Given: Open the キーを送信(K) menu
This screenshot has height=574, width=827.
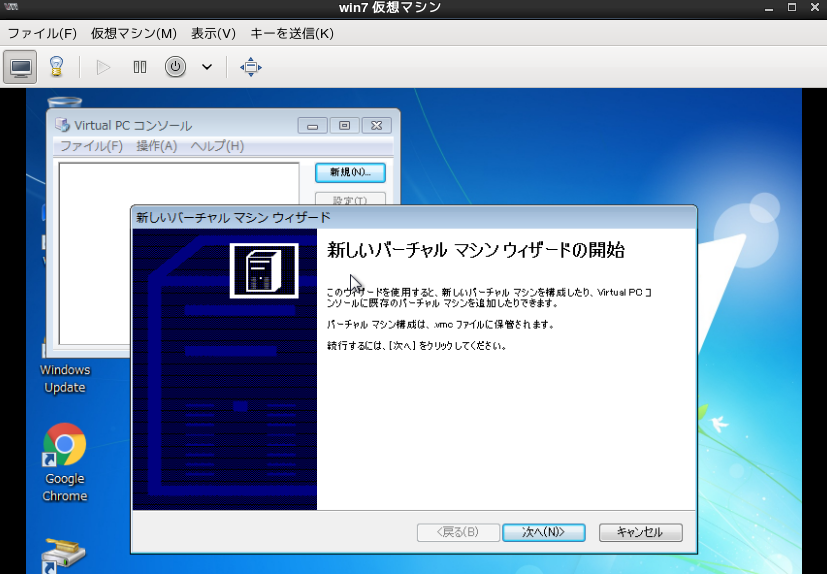Looking at the screenshot, I should click(292, 34).
